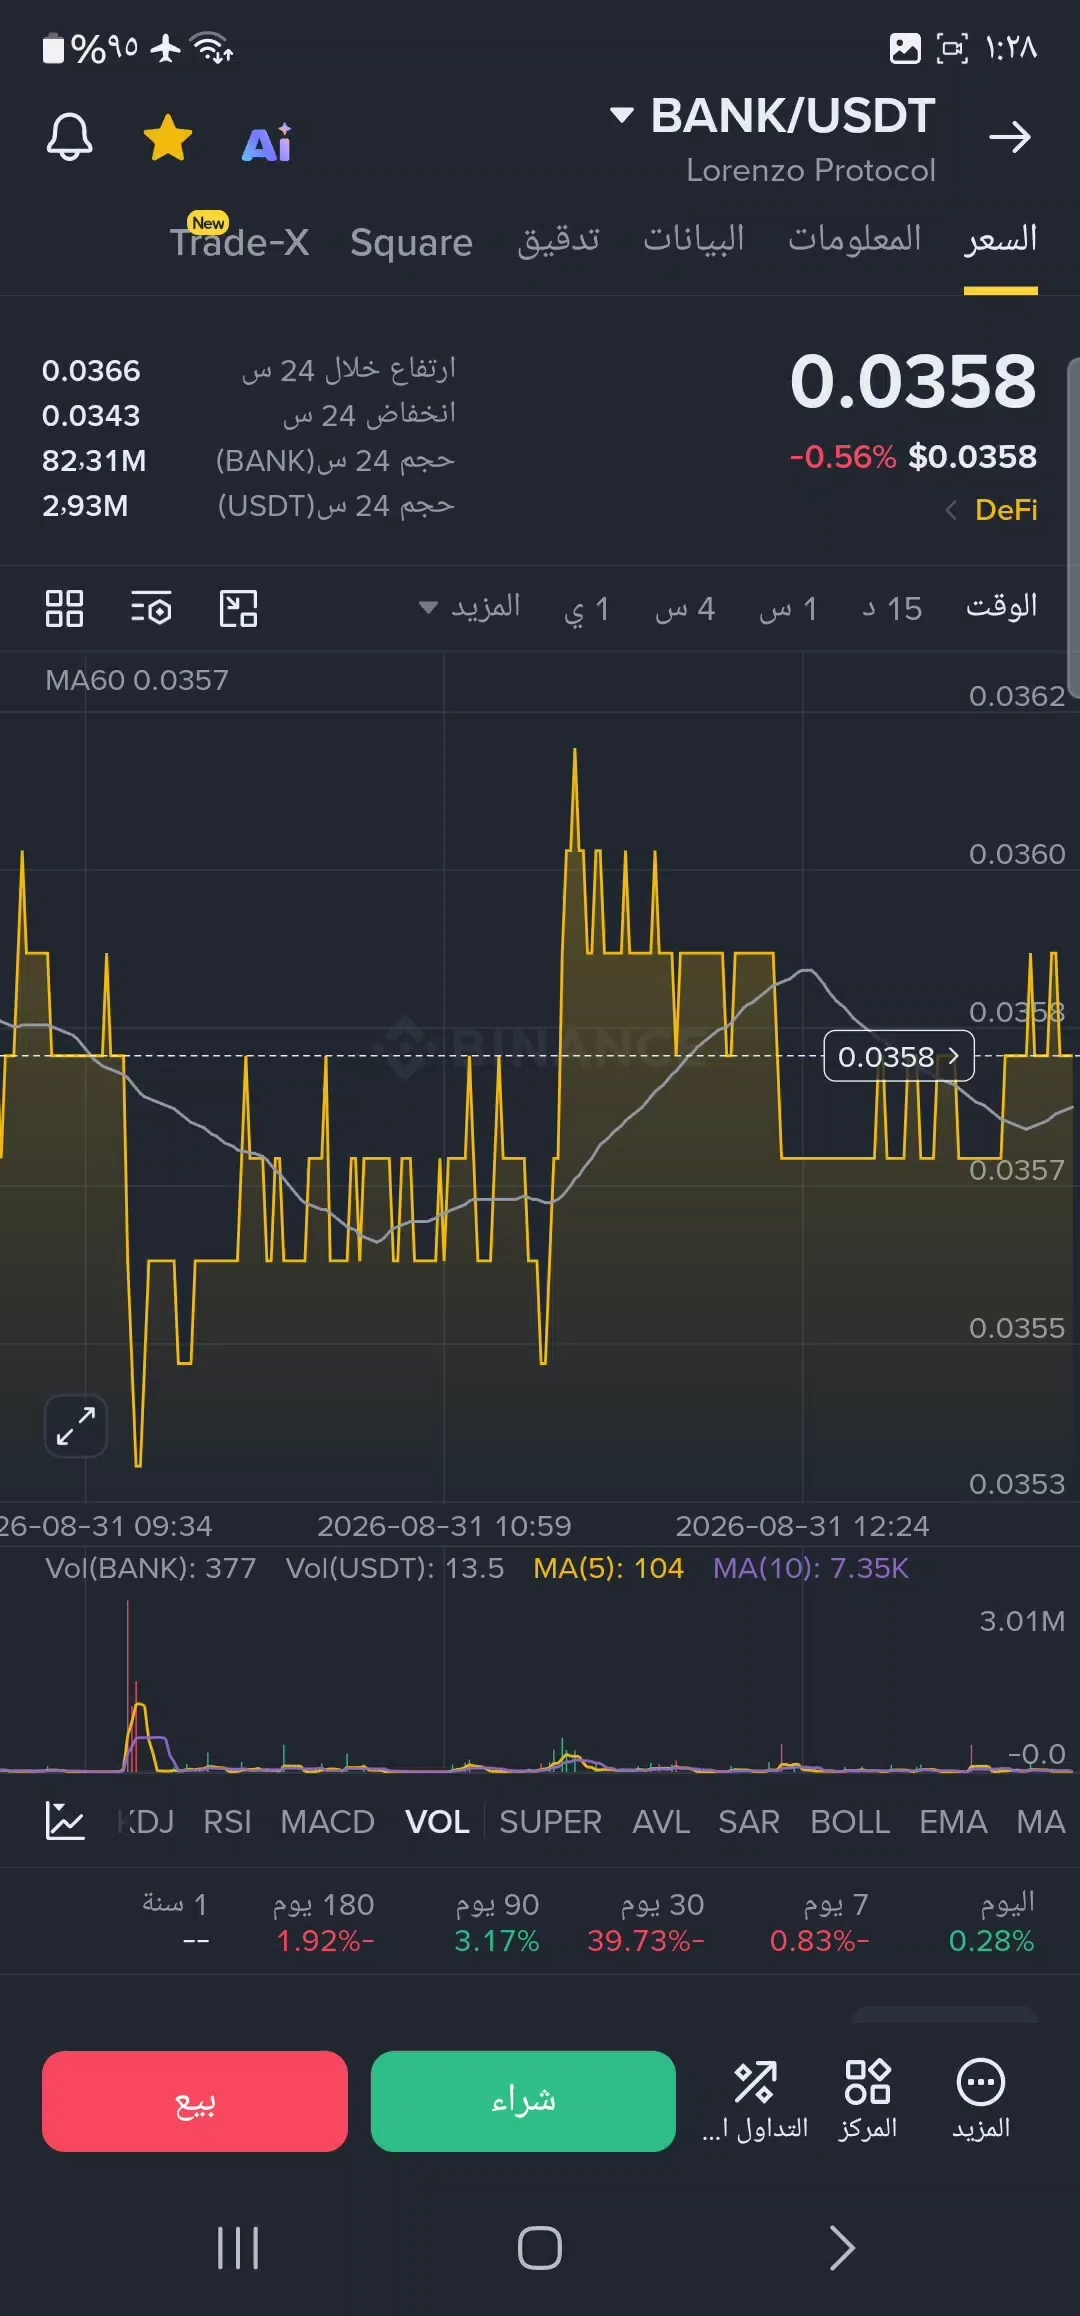This screenshot has height=2316, width=1080.
Task: Open the التداول trading tools icon
Action: pyautogui.click(x=755, y=2099)
